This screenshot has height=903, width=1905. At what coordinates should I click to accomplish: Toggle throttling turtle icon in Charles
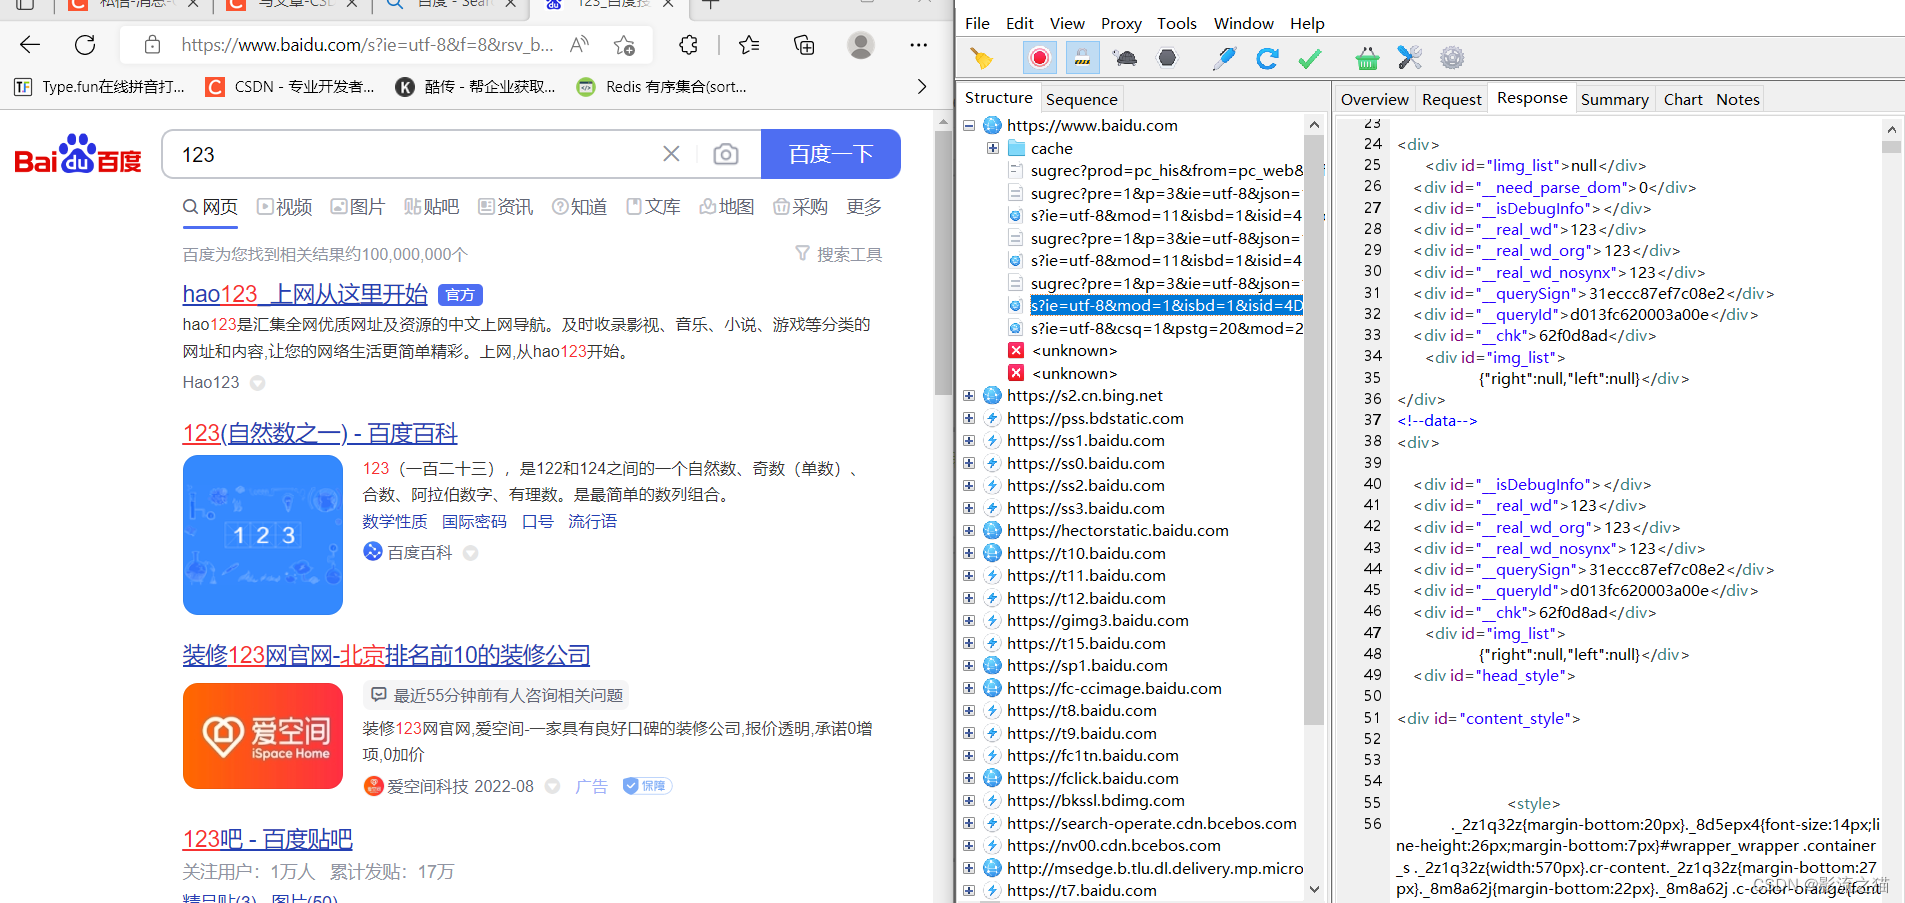tap(1125, 58)
